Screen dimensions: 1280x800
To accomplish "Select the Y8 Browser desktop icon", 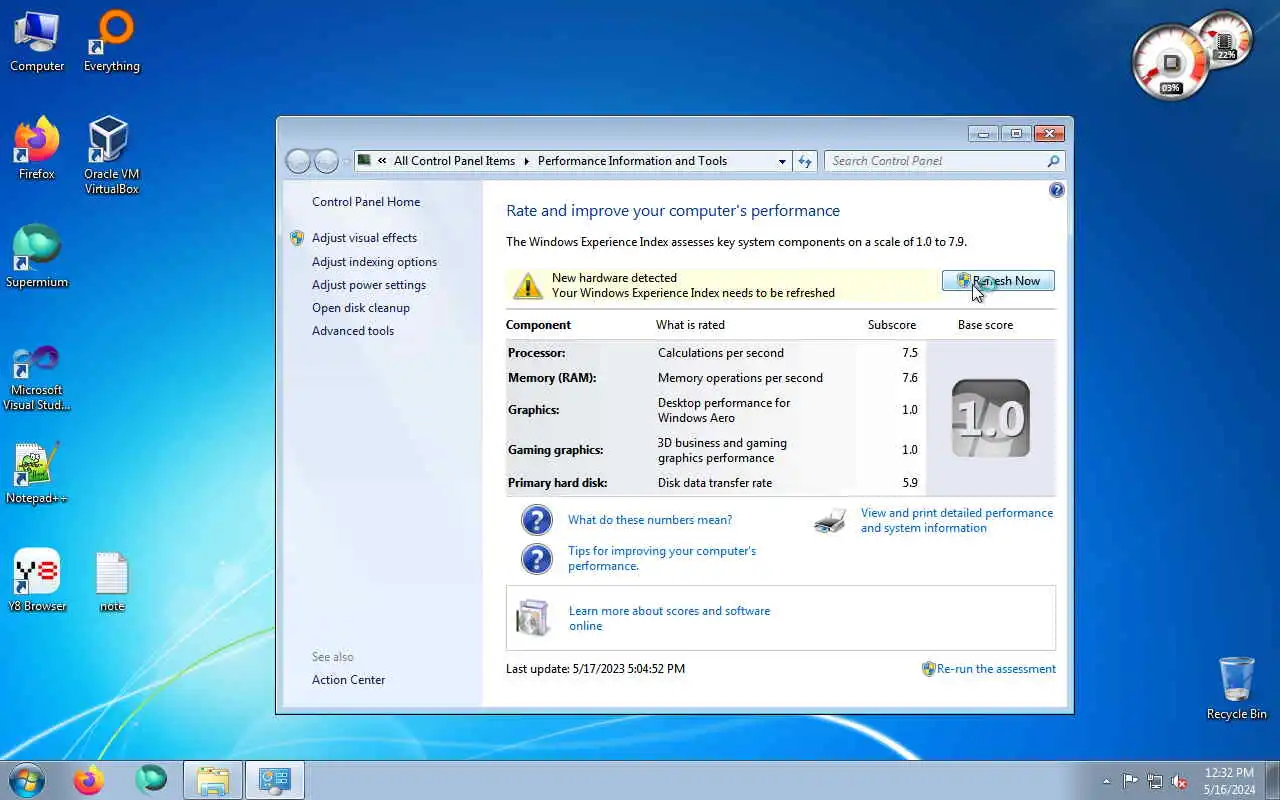I will [x=37, y=581].
